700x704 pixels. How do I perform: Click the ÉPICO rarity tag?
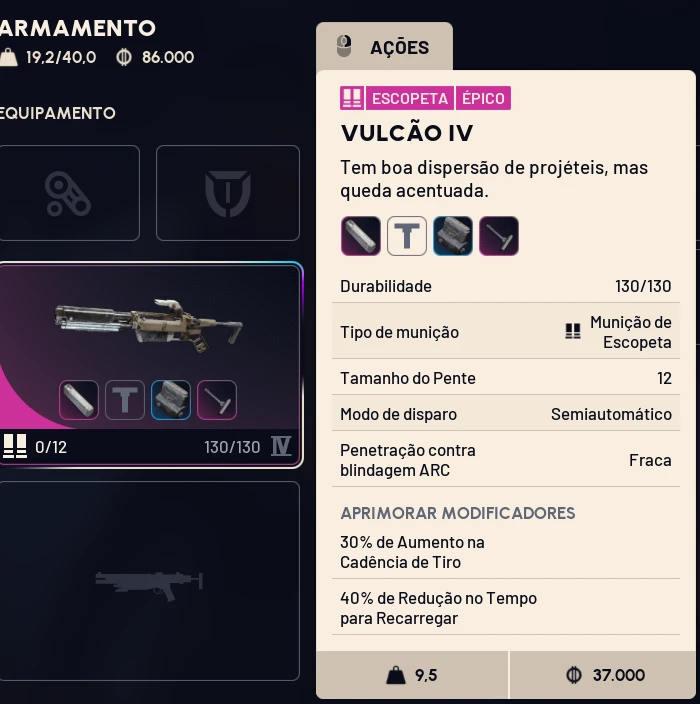483,98
